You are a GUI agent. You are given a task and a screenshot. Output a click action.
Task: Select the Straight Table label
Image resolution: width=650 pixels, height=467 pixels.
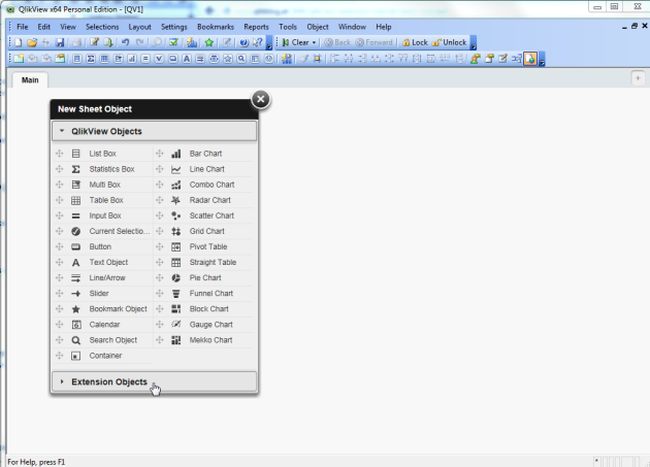point(213,262)
